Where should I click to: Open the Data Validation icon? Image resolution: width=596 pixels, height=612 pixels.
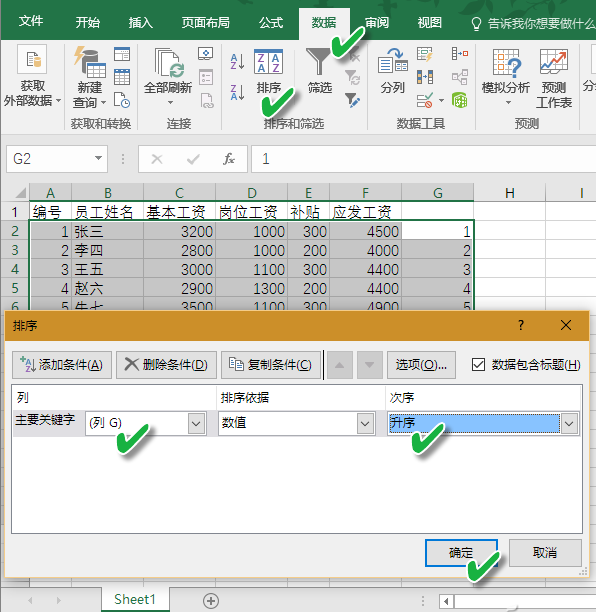coord(425,100)
